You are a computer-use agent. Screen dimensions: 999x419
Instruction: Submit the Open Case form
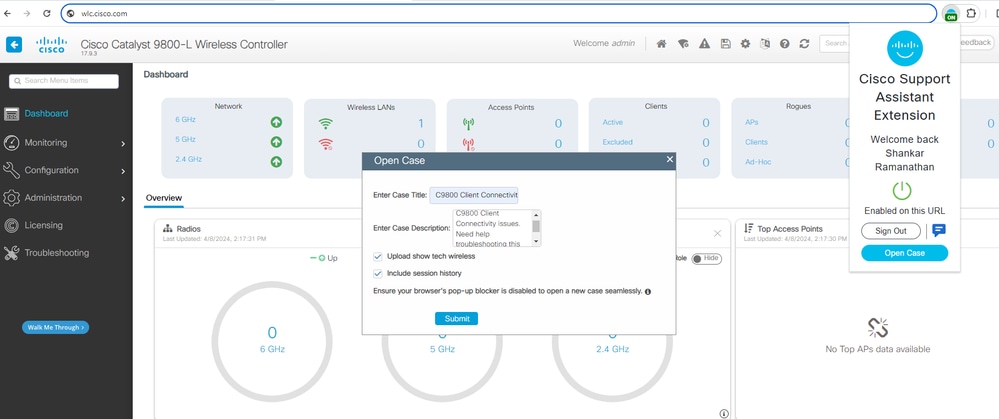pos(456,318)
